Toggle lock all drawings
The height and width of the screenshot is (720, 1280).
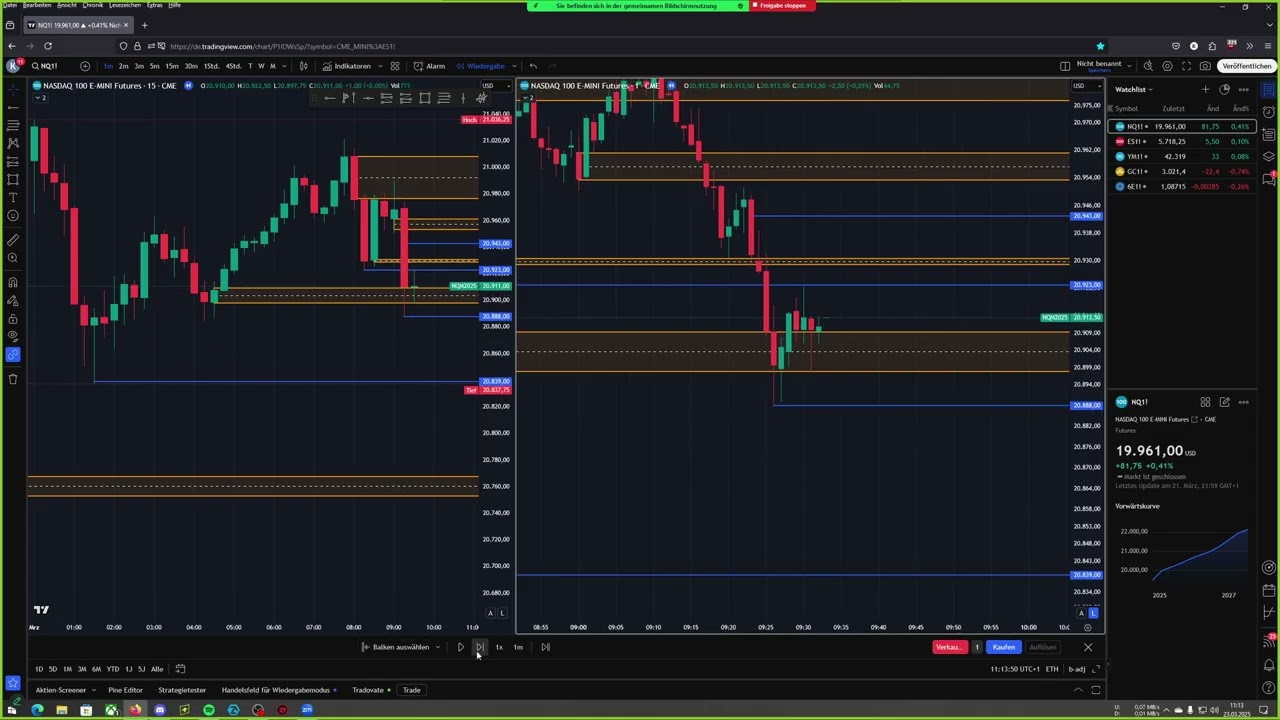pyautogui.click(x=13, y=318)
